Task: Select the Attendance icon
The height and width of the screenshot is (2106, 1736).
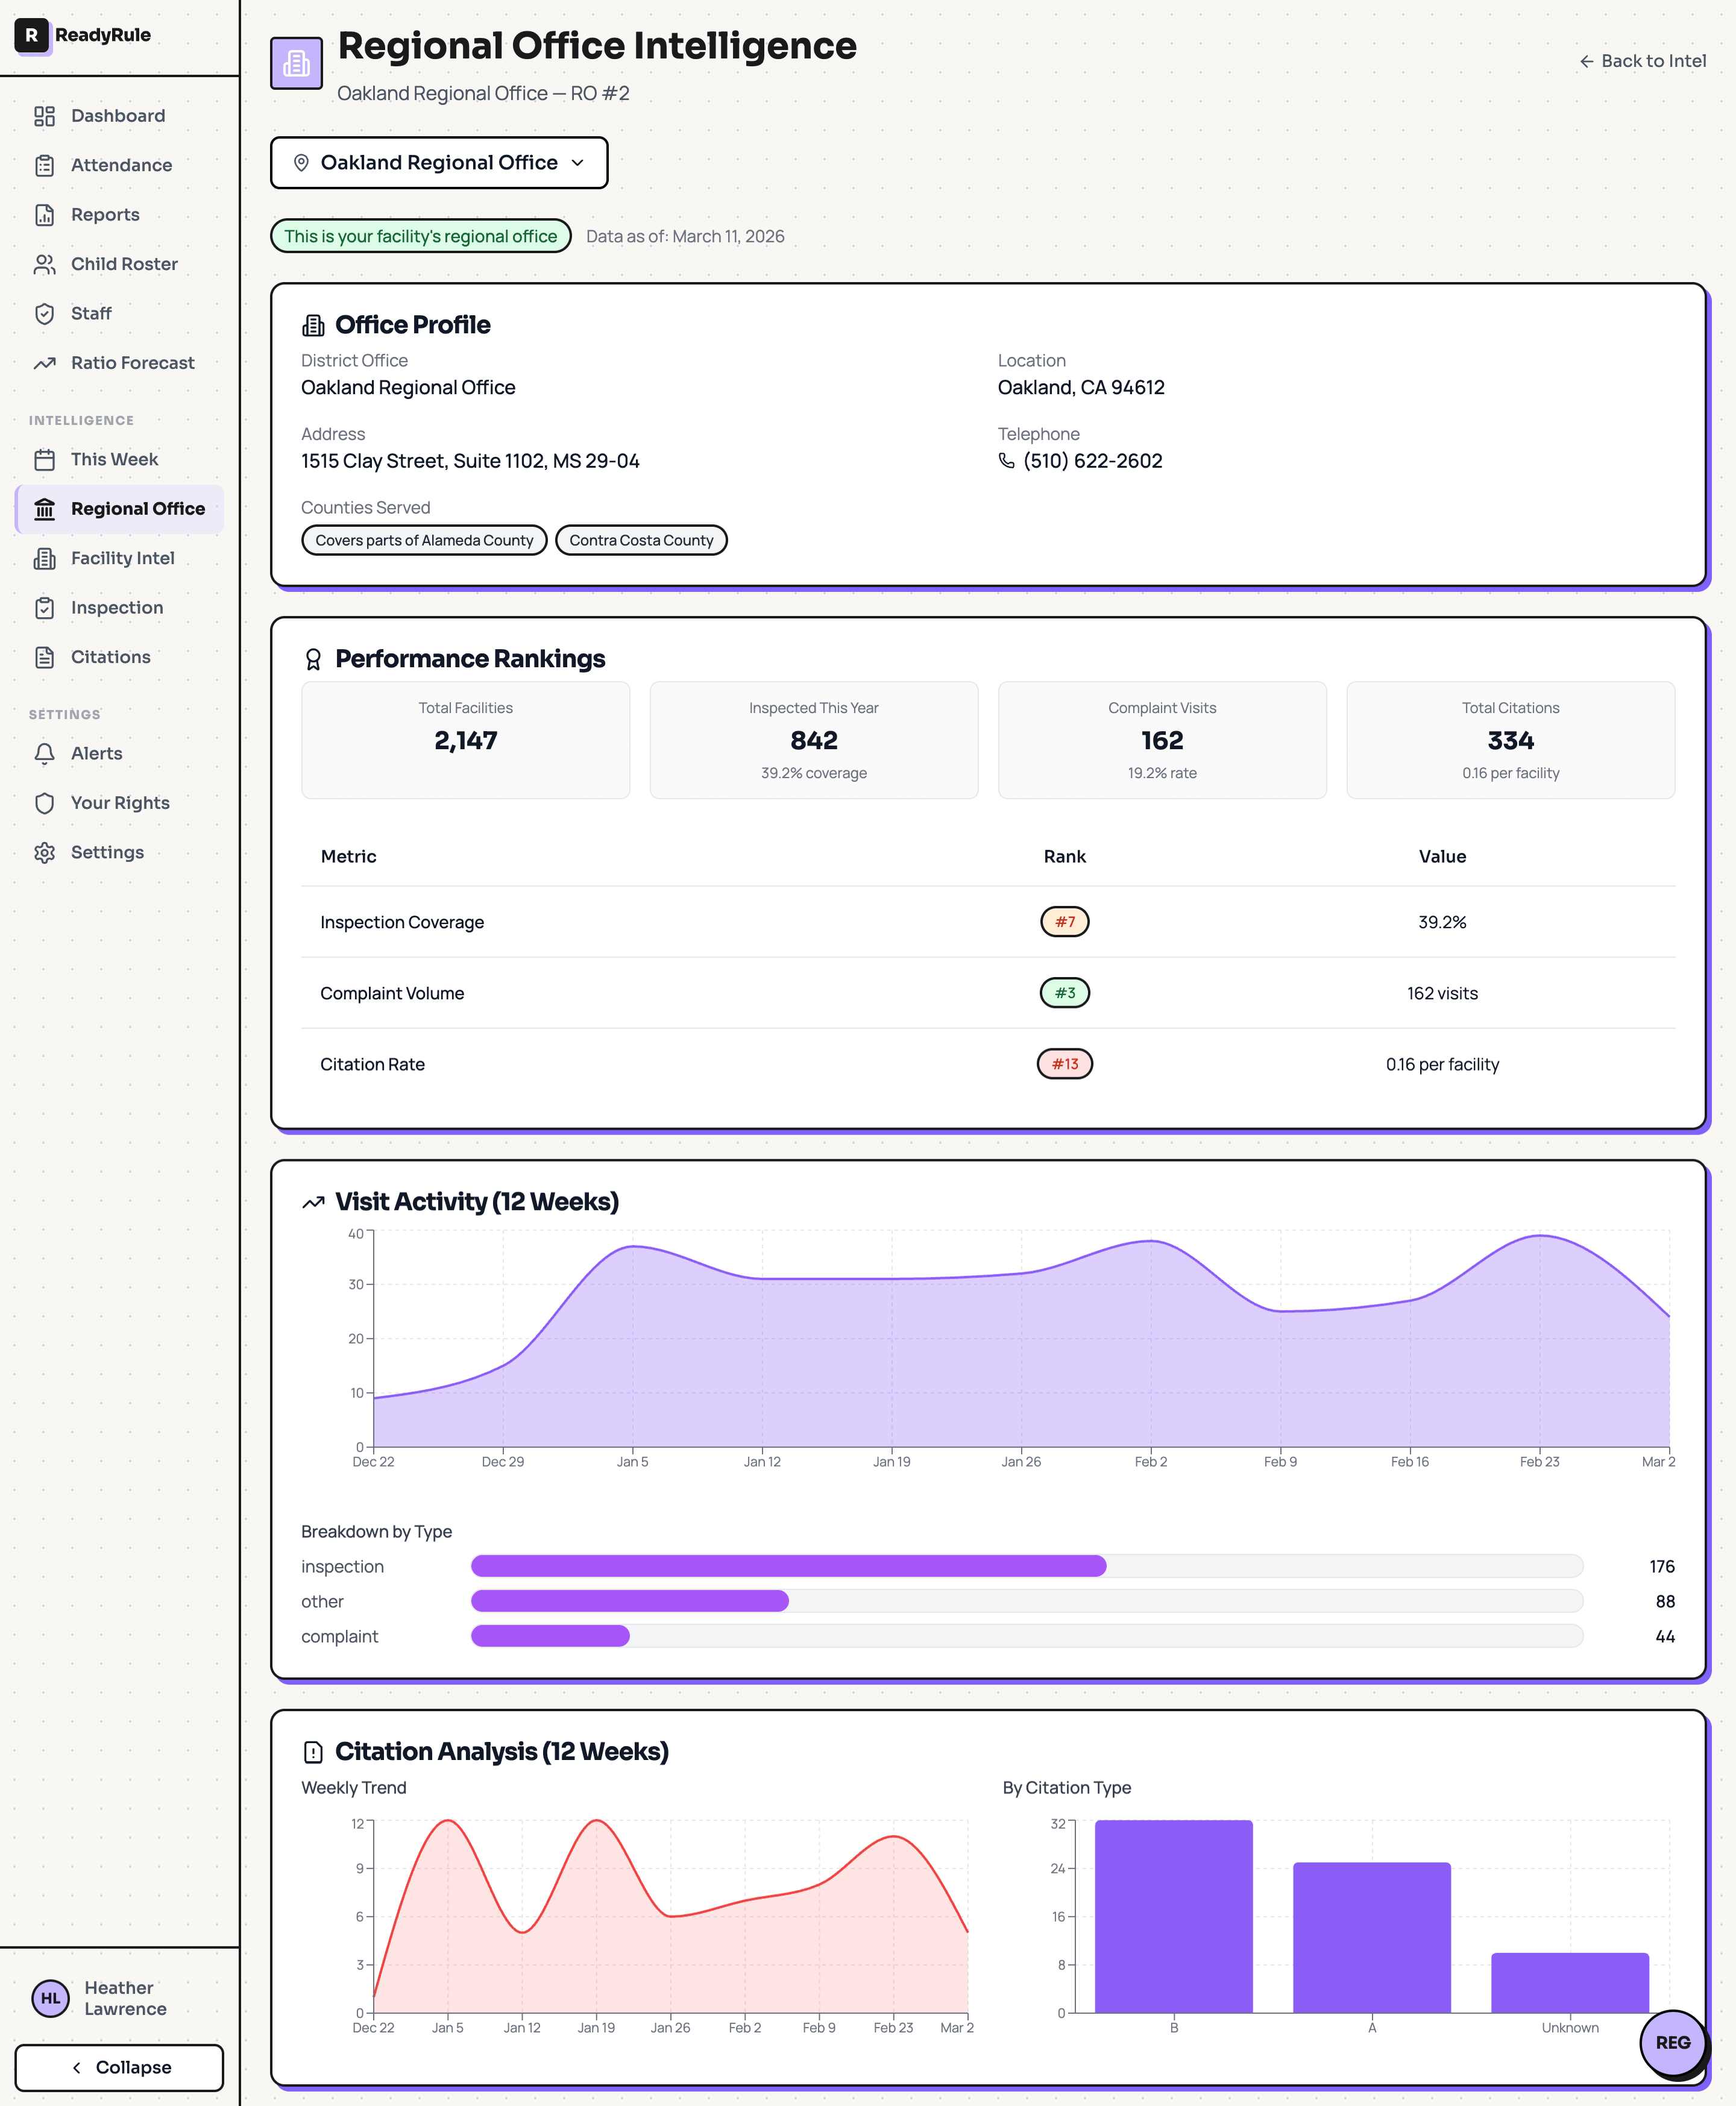Action: point(45,165)
